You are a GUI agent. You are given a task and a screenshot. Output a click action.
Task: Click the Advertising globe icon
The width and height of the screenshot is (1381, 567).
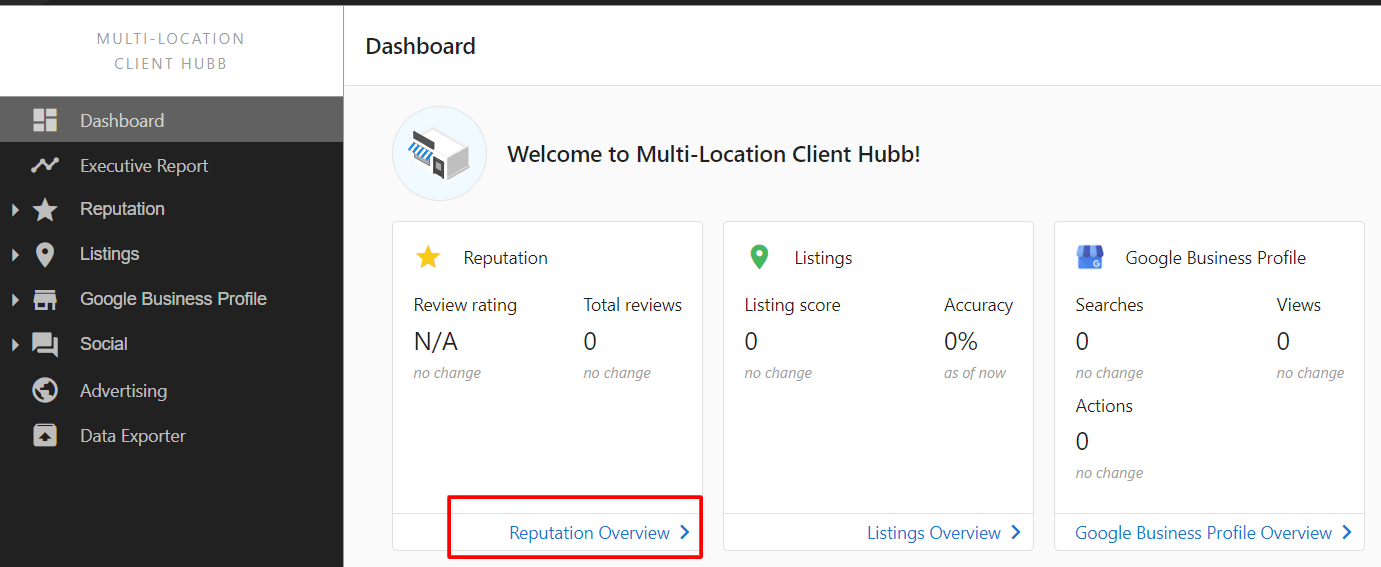tap(45, 390)
